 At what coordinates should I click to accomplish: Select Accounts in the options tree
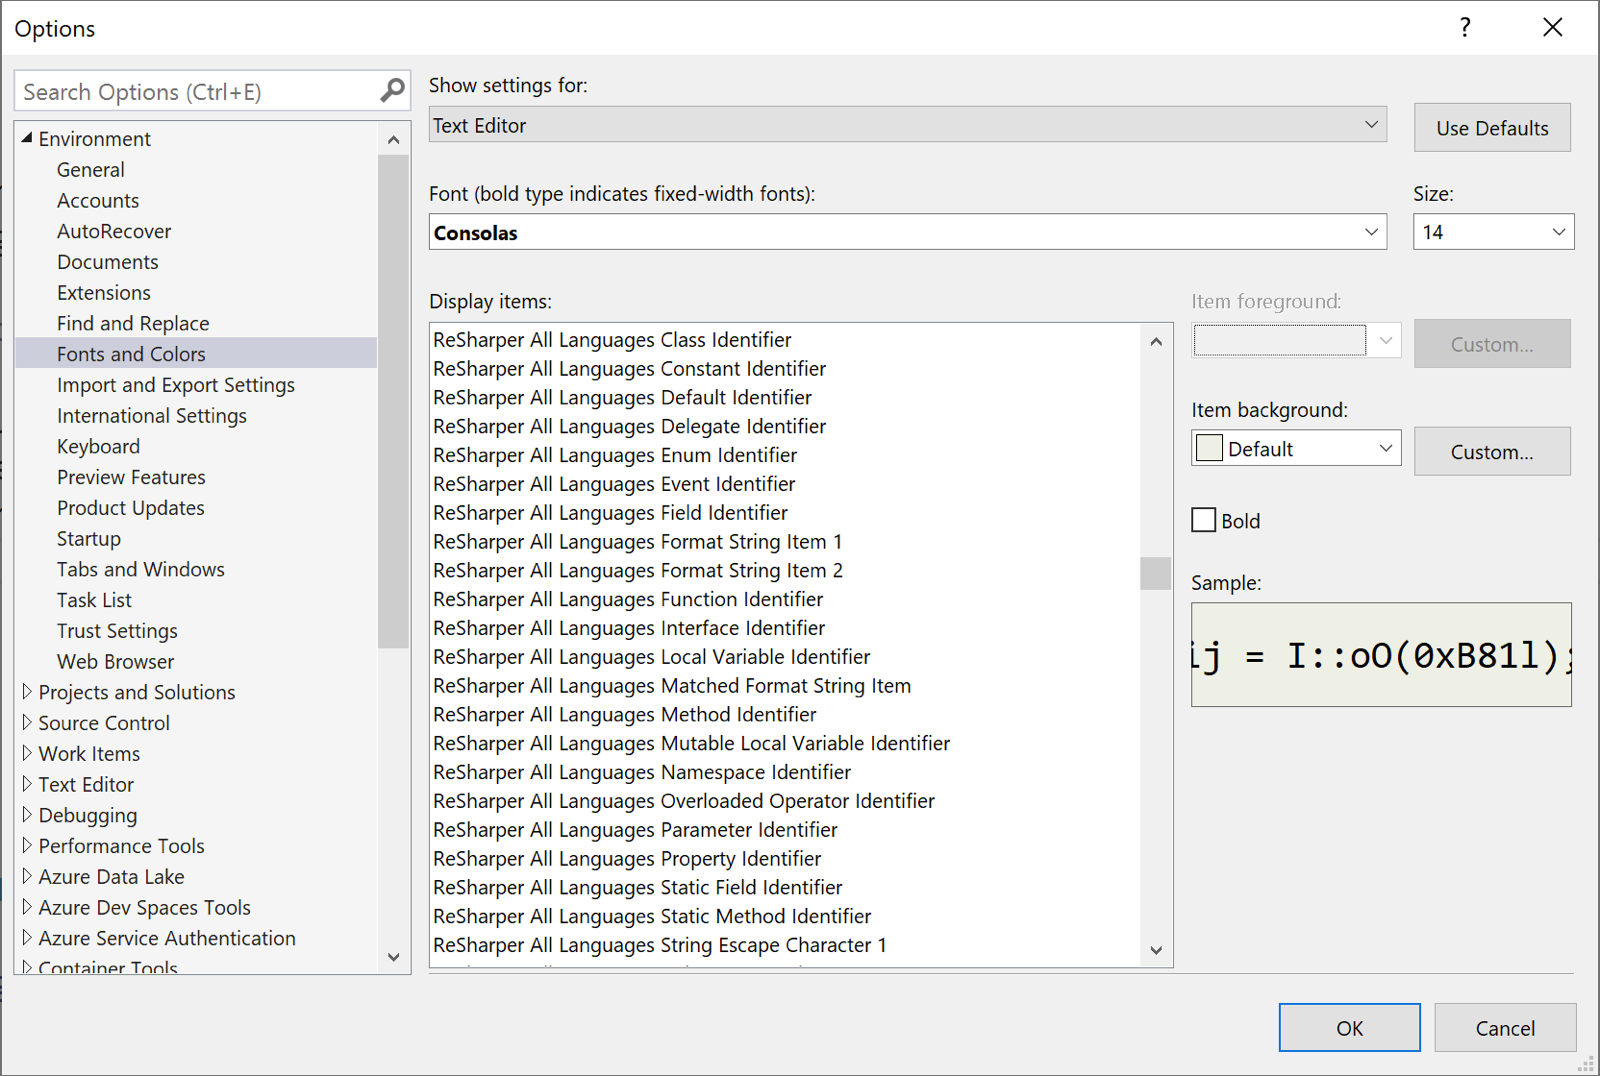point(98,200)
